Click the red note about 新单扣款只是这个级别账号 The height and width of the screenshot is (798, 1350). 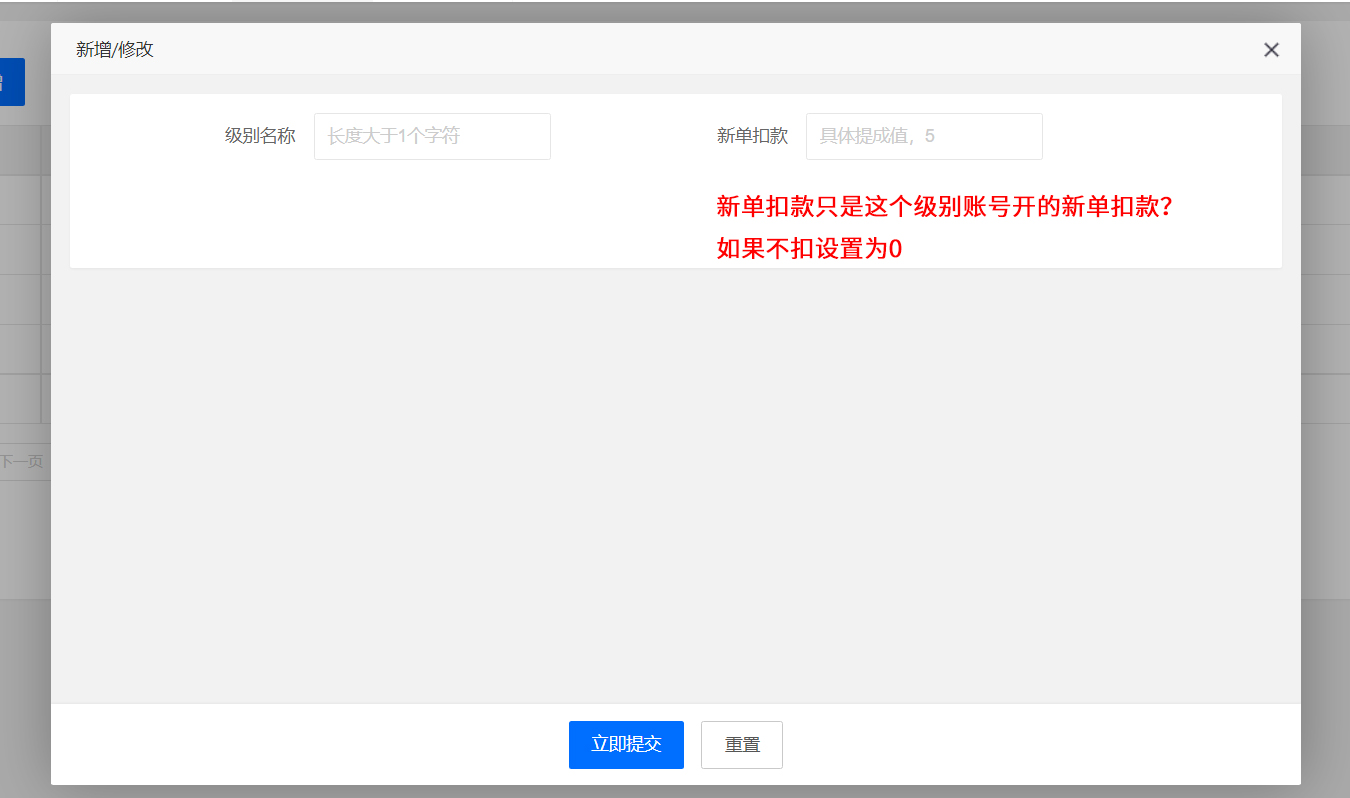point(944,207)
